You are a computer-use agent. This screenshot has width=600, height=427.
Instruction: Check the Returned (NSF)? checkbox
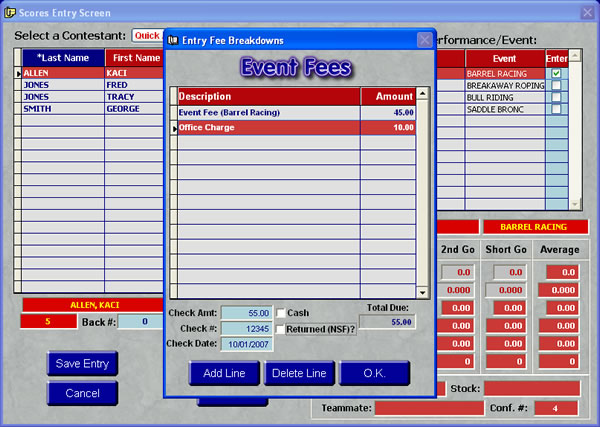coord(281,328)
